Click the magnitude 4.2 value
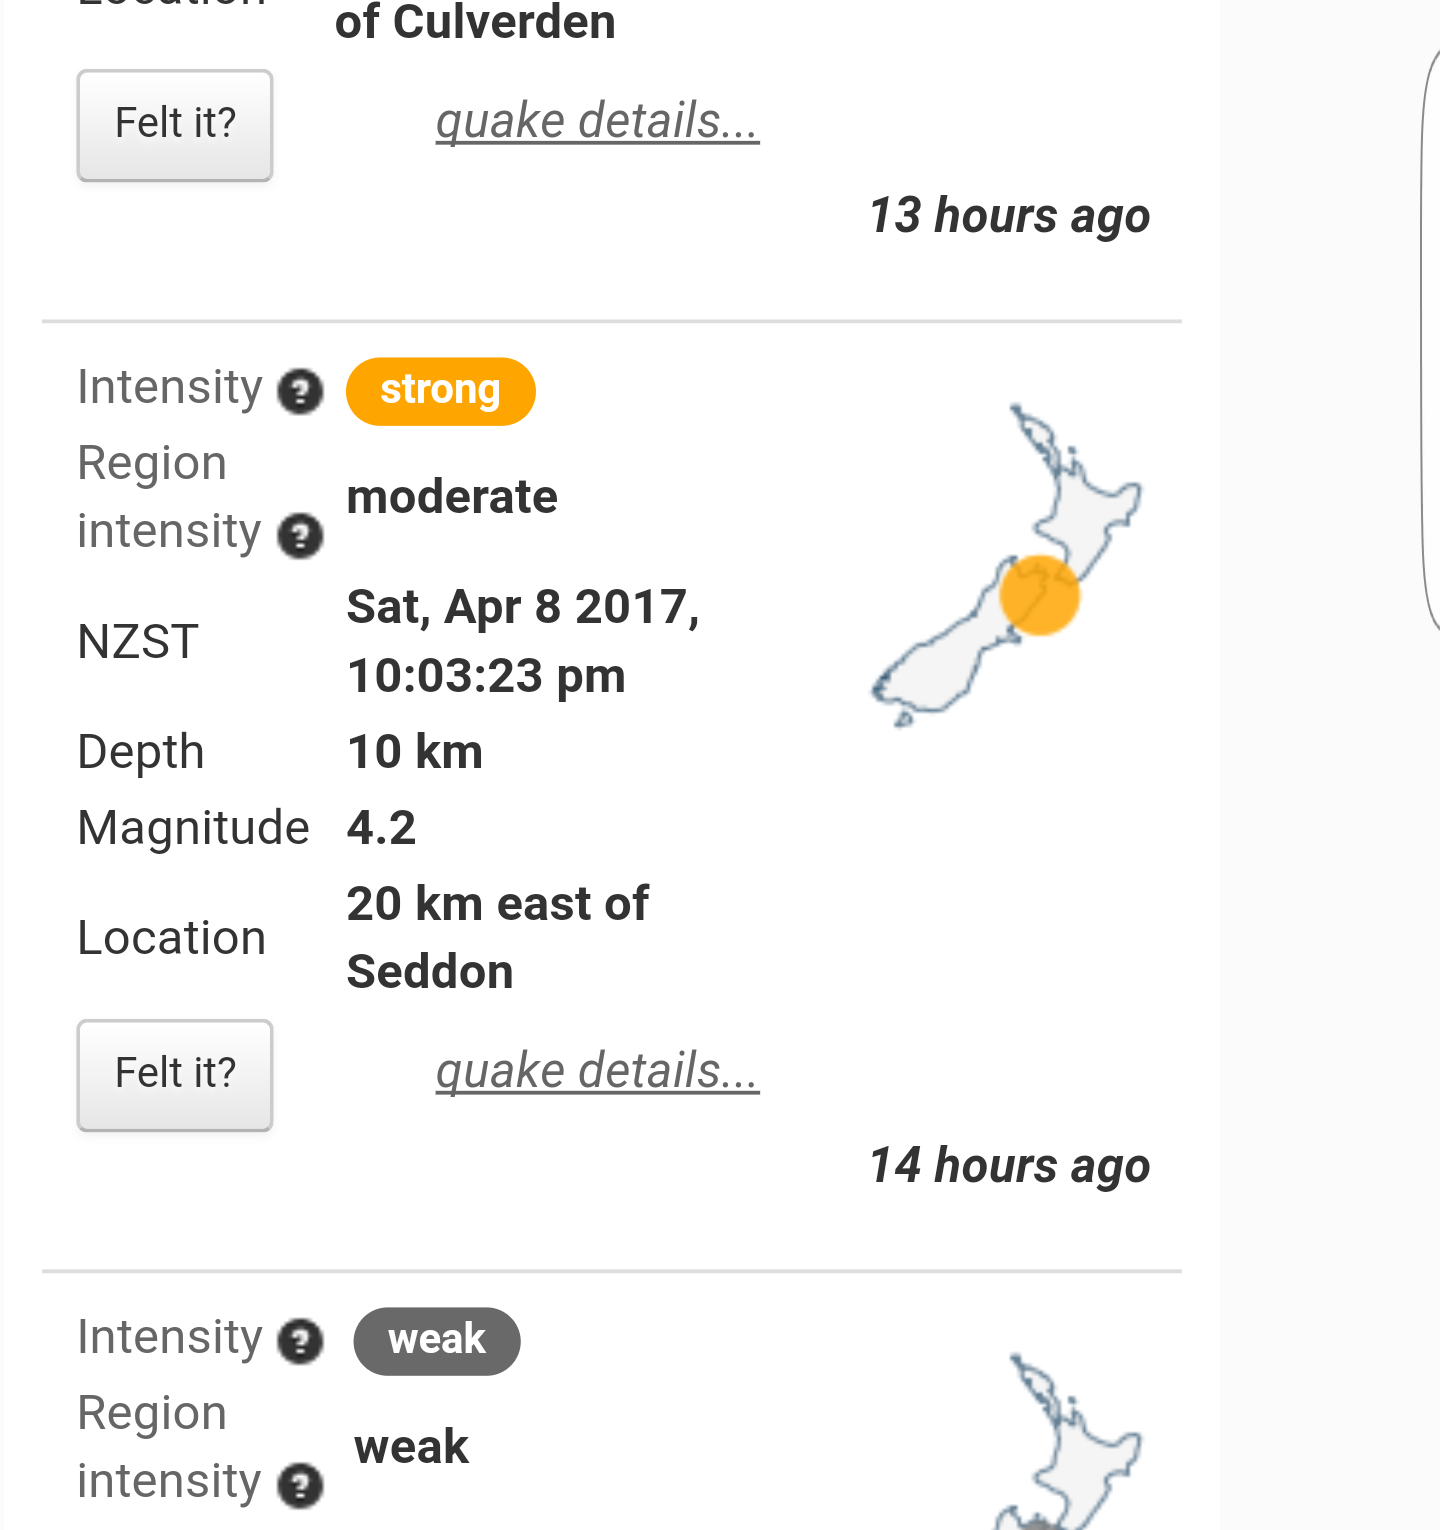The image size is (1440, 1530). (381, 828)
